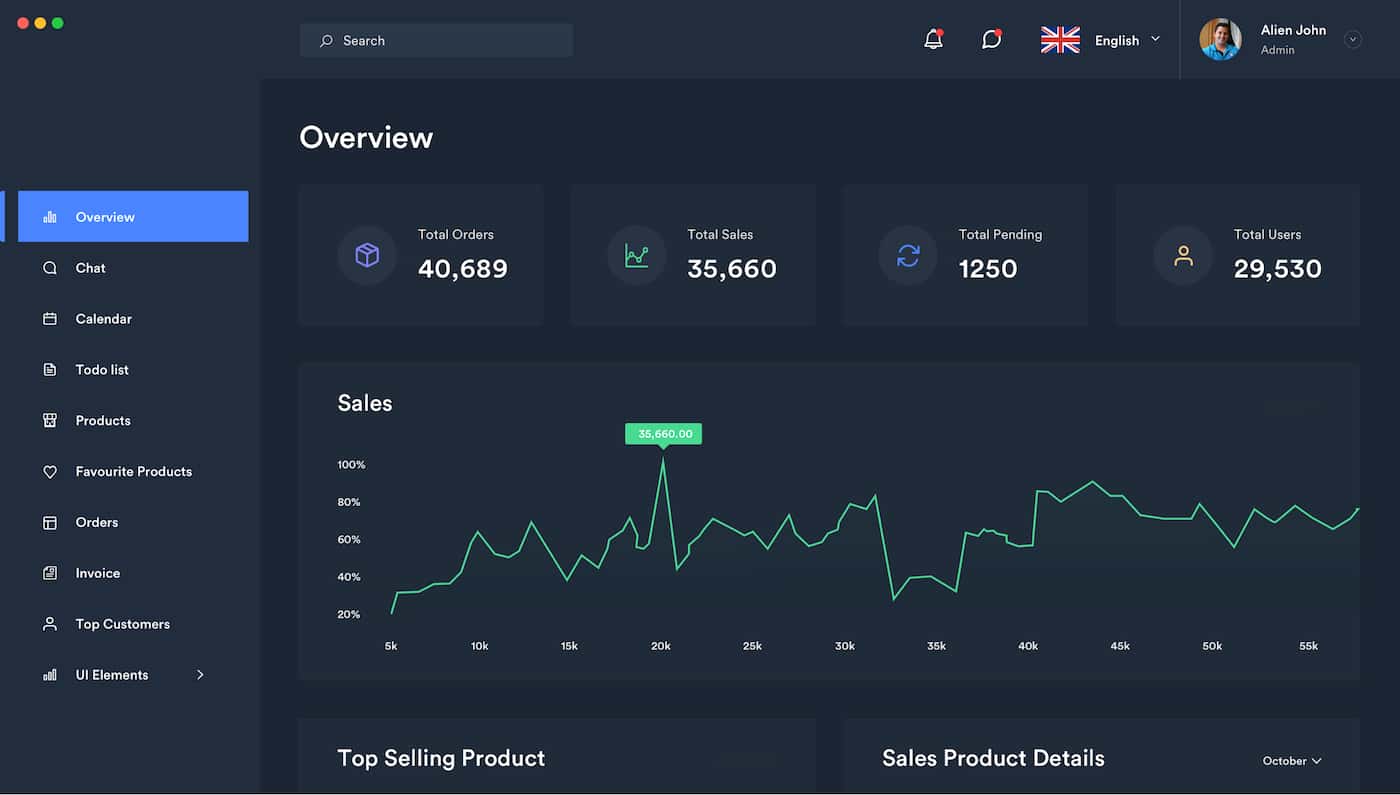Click the heart icon for Favourite Products
The width and height of the screenshot is (1400, 795).
pyautogui.click(x=50, y=472)
